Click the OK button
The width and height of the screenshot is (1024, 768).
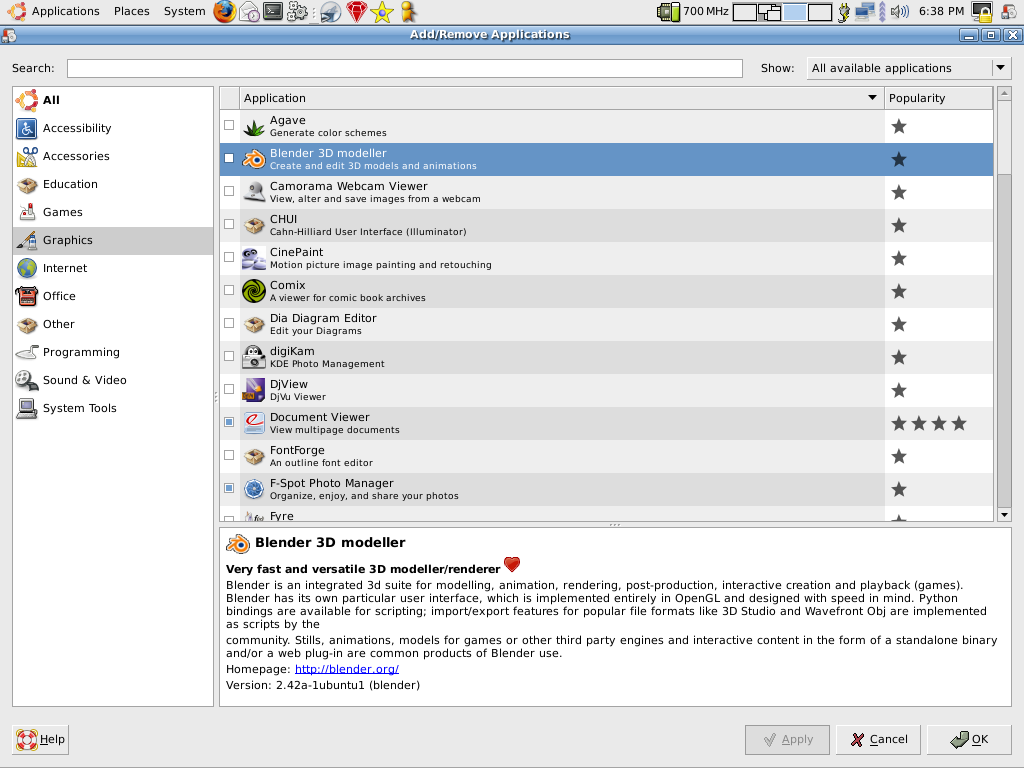pos(969,739)
